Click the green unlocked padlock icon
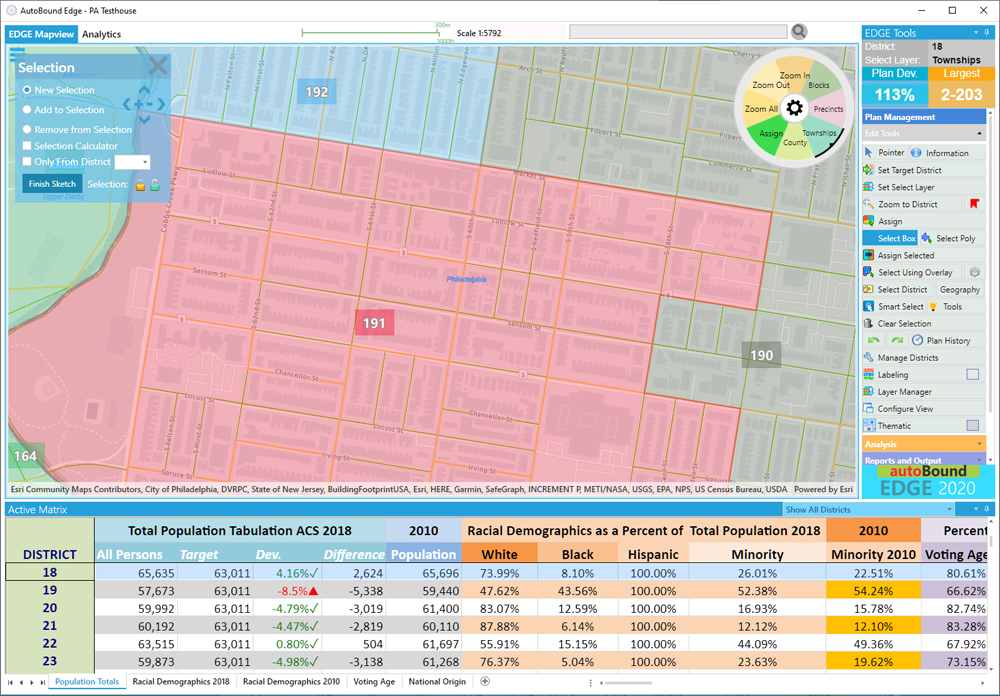This screenshot has height=696, width=1000. tap(155, 185)
